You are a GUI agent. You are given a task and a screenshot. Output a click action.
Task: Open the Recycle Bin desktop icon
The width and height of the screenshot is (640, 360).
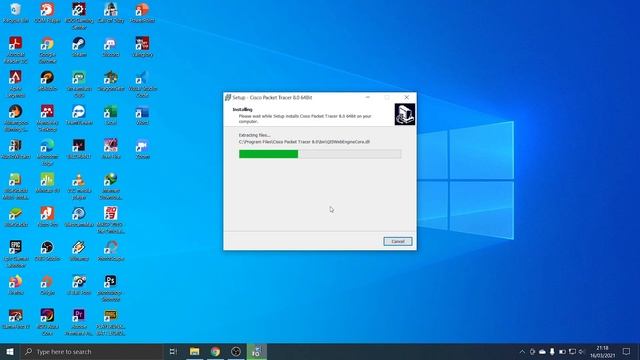tap(16, 13)
